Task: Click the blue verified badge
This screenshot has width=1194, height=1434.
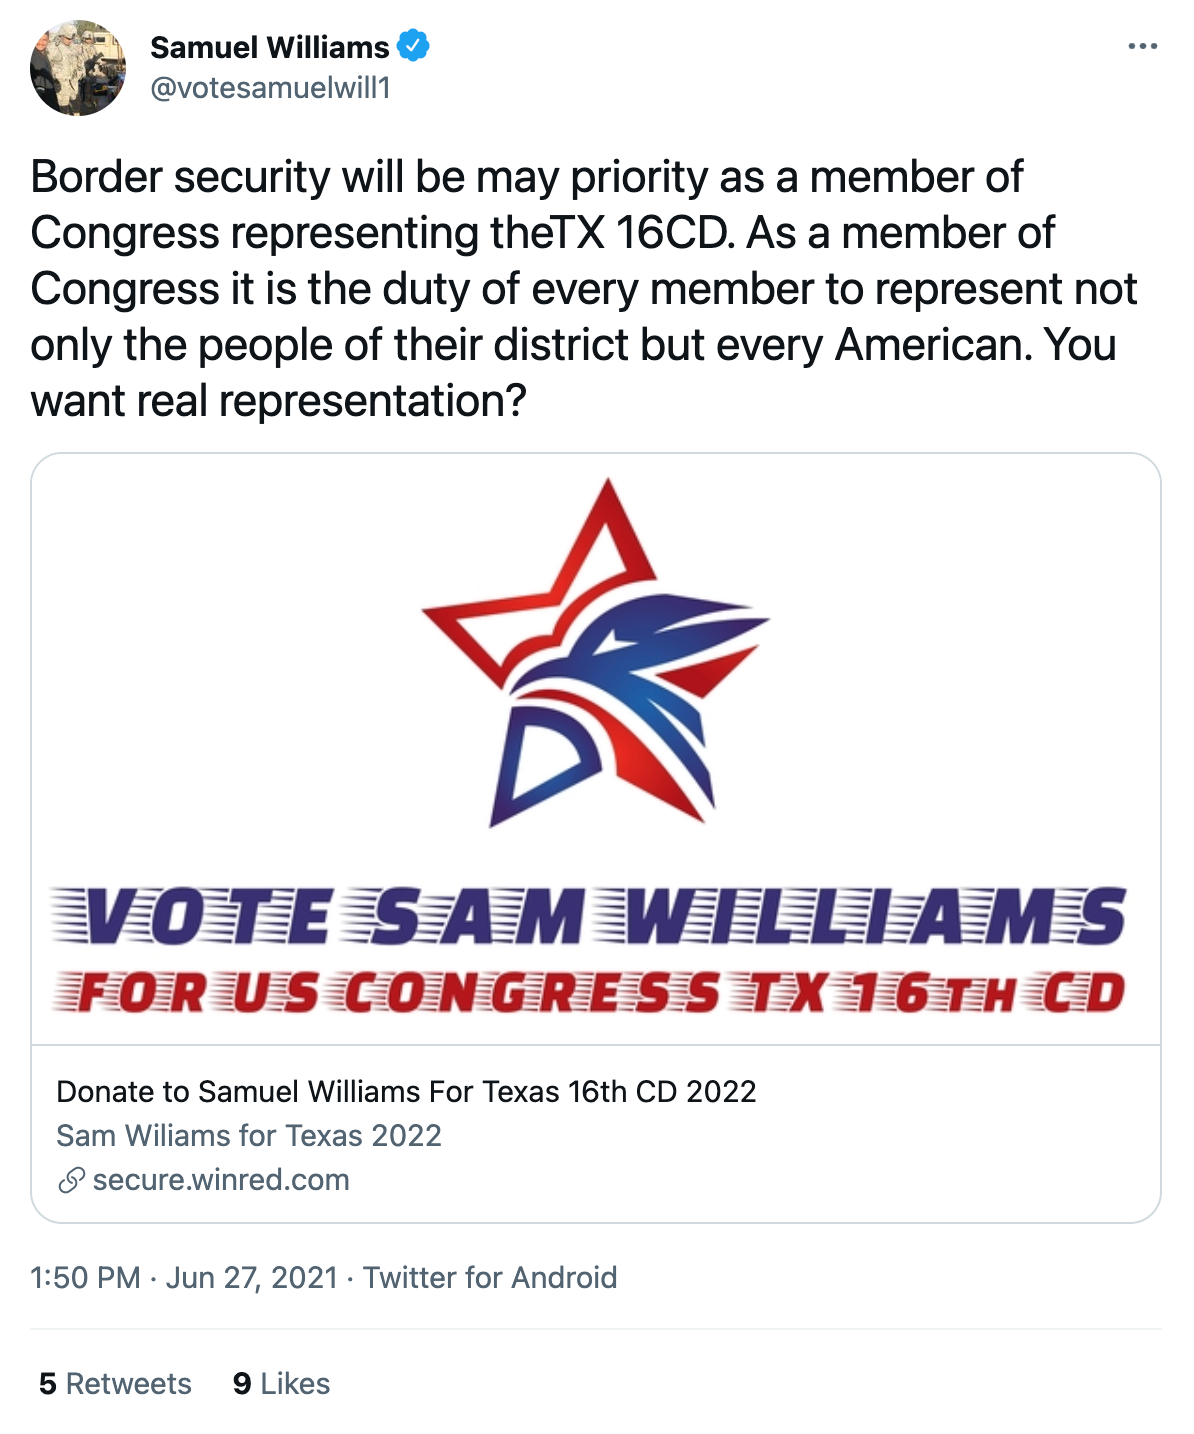Action: [x=414, y=46]
